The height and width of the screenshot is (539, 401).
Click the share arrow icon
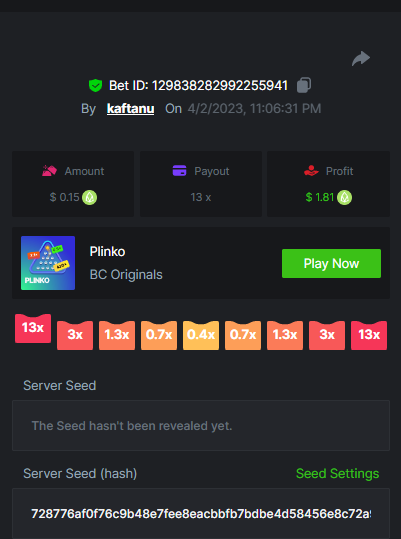tap(361, 58)
